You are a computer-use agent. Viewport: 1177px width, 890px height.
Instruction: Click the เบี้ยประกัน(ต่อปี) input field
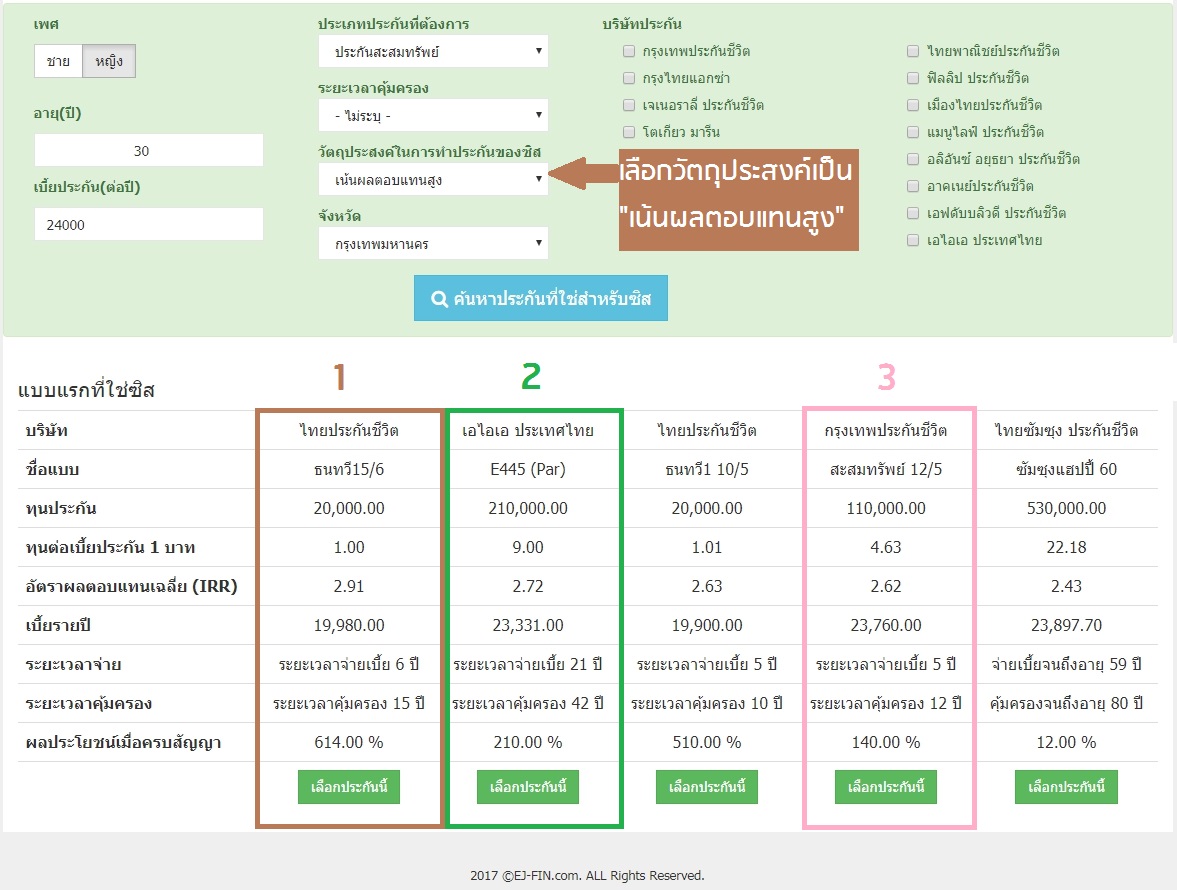(148, 225)
